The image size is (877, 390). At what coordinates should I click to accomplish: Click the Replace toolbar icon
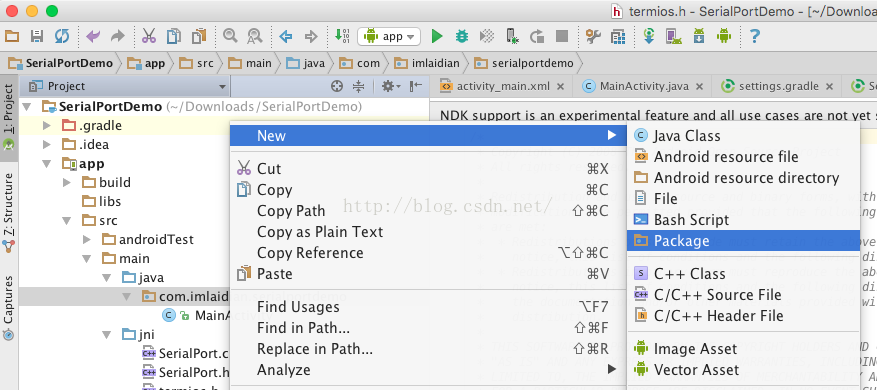(x=254, y=37)
